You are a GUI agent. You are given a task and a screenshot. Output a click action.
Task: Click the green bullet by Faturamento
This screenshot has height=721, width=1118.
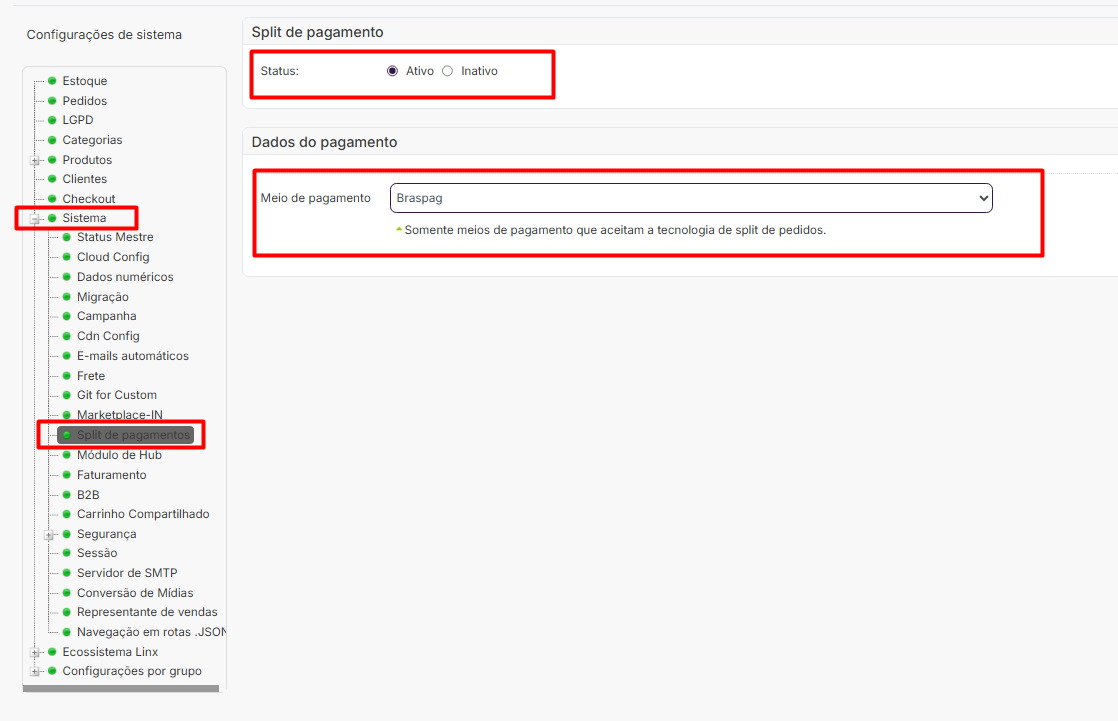tap(66, 474)
